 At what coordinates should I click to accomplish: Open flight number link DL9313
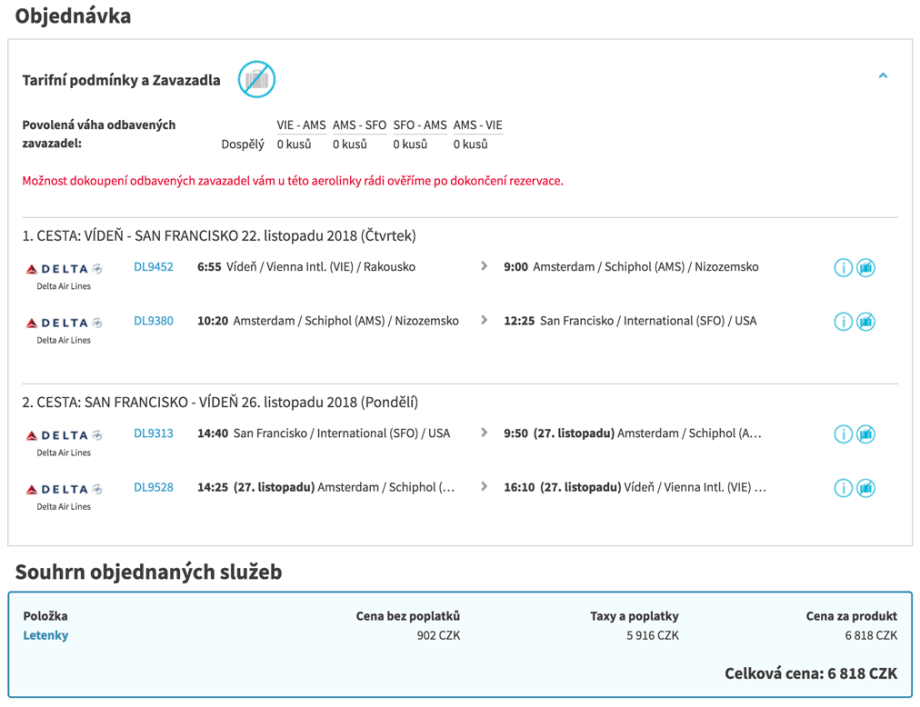[x=153, y=433]
